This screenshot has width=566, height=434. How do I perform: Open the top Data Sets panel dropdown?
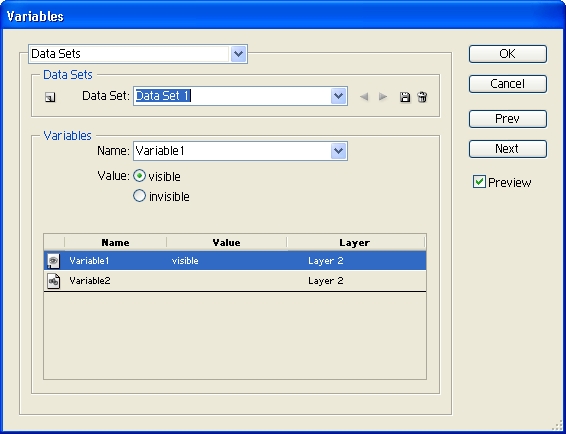(238, 54)
